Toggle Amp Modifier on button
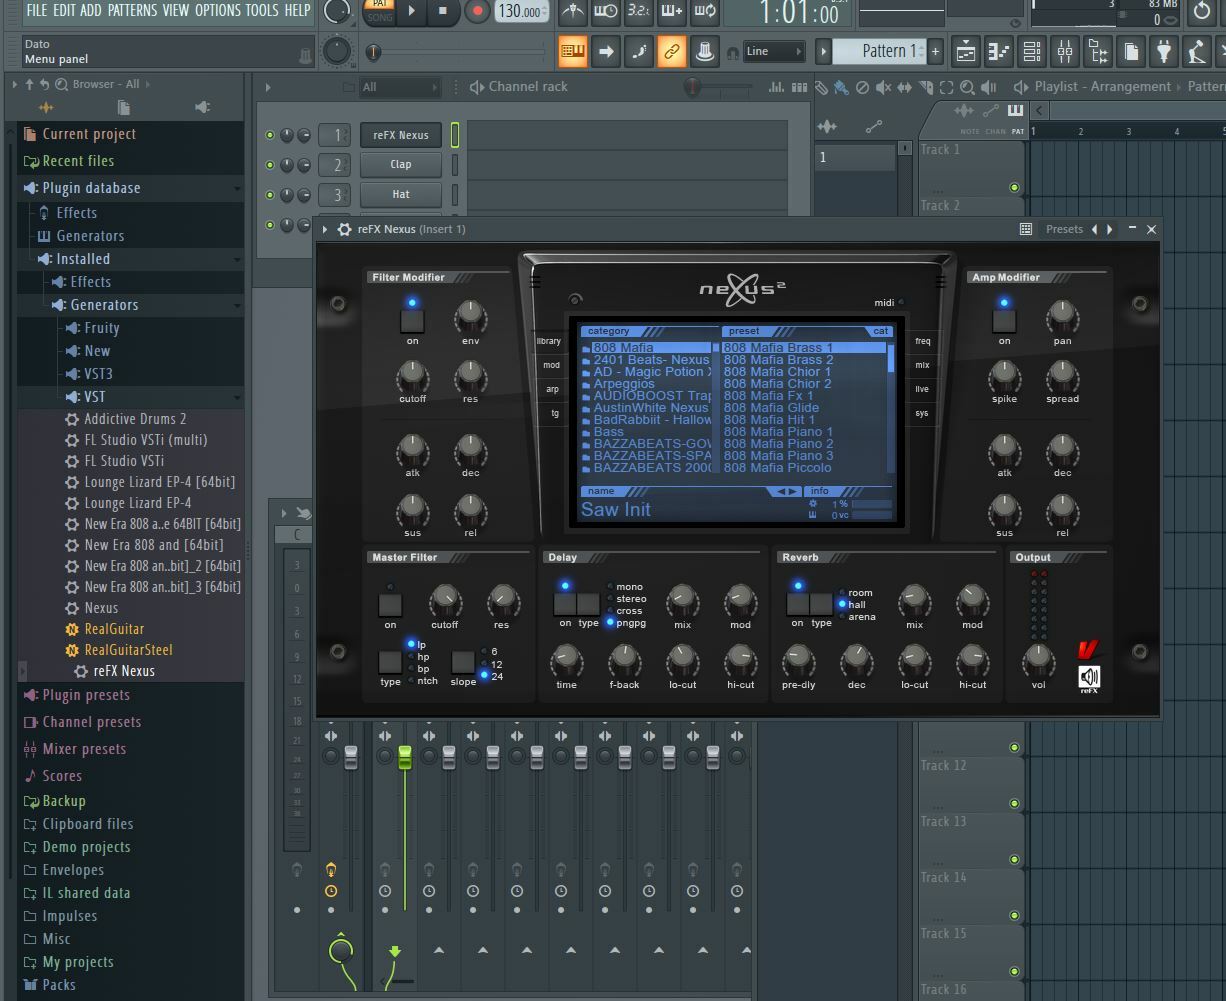This screenshot has height=1001, width=1226. click(x=1004, y=320)
